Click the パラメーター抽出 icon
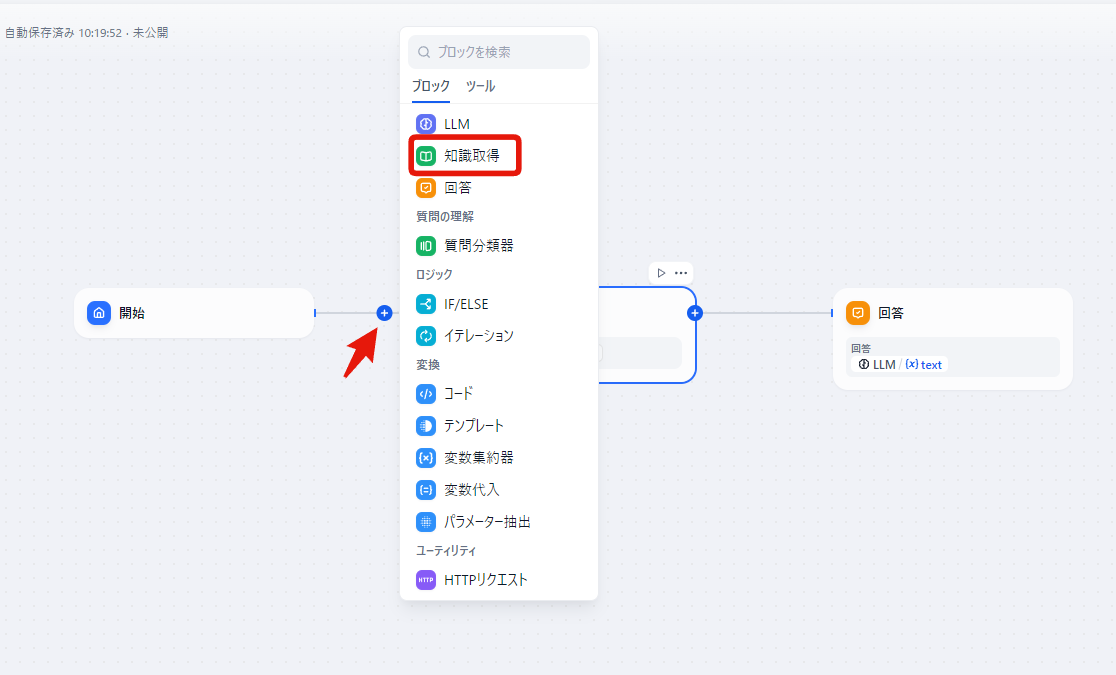 coord(426,522)
